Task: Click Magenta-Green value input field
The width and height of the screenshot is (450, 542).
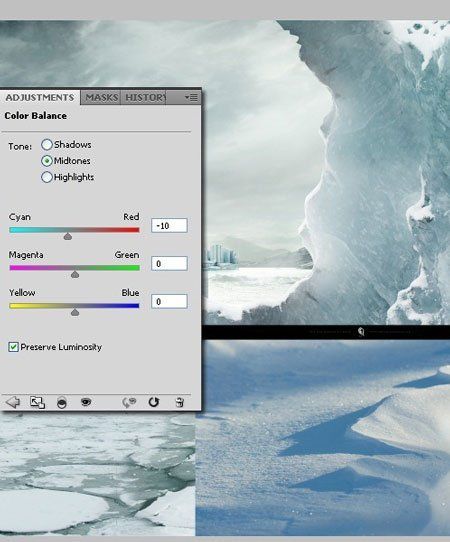Action: (169, 263)
